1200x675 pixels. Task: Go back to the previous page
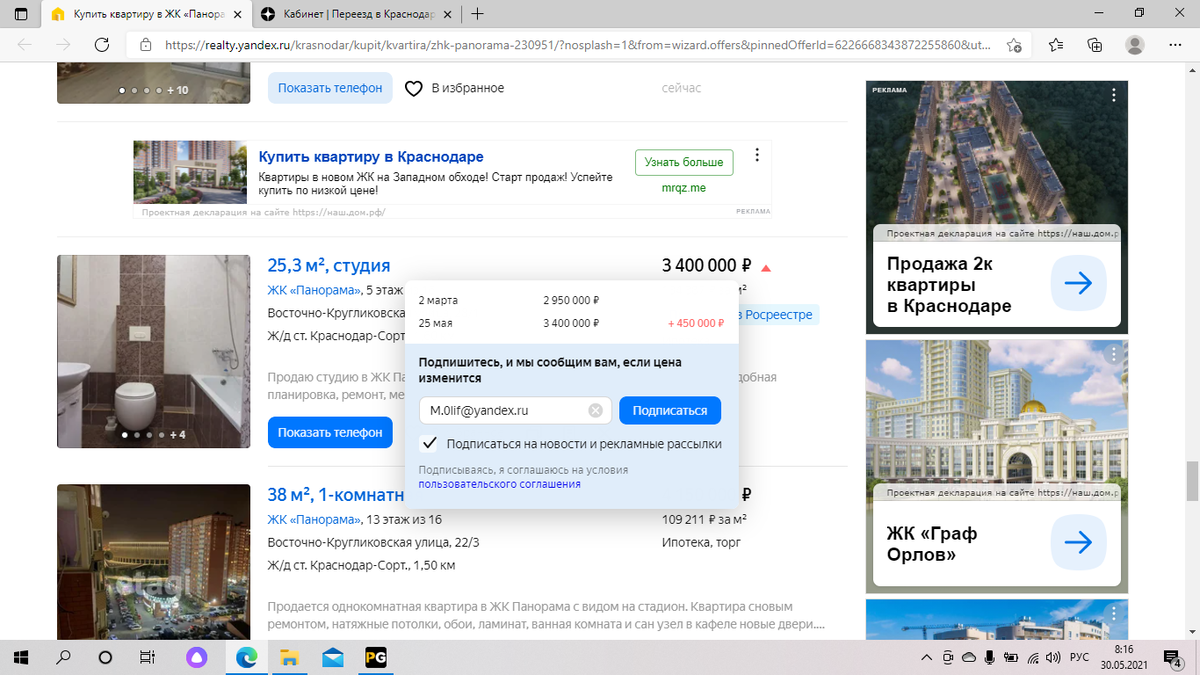[25, 45]
